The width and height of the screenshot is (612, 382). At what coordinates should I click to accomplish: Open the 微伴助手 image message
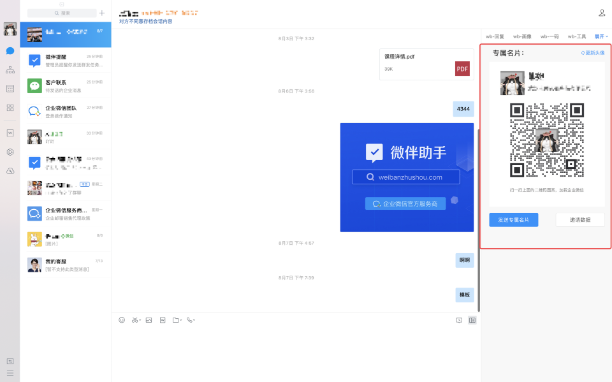tap(407, 178)
